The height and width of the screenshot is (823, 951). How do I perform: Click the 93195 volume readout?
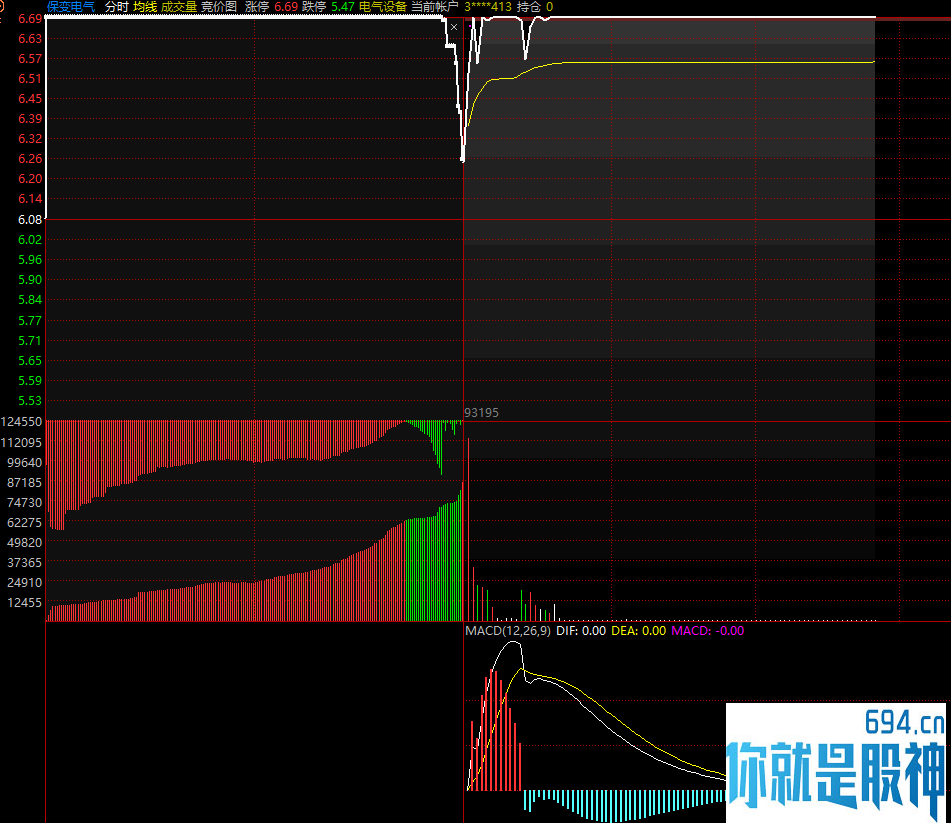pyautogui.click(x=482, y=412)
